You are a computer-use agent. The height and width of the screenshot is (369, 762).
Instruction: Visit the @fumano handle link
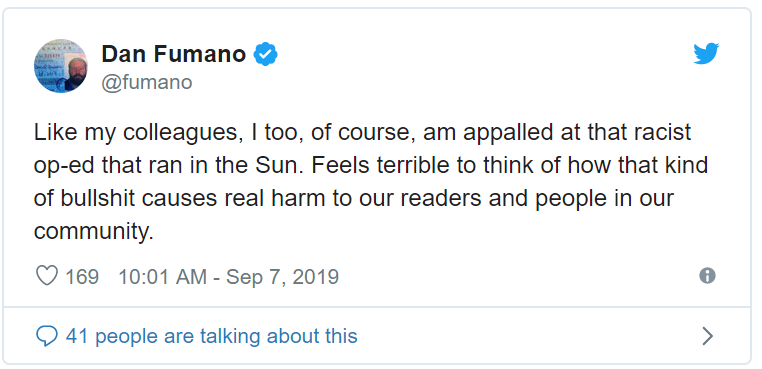147,82
